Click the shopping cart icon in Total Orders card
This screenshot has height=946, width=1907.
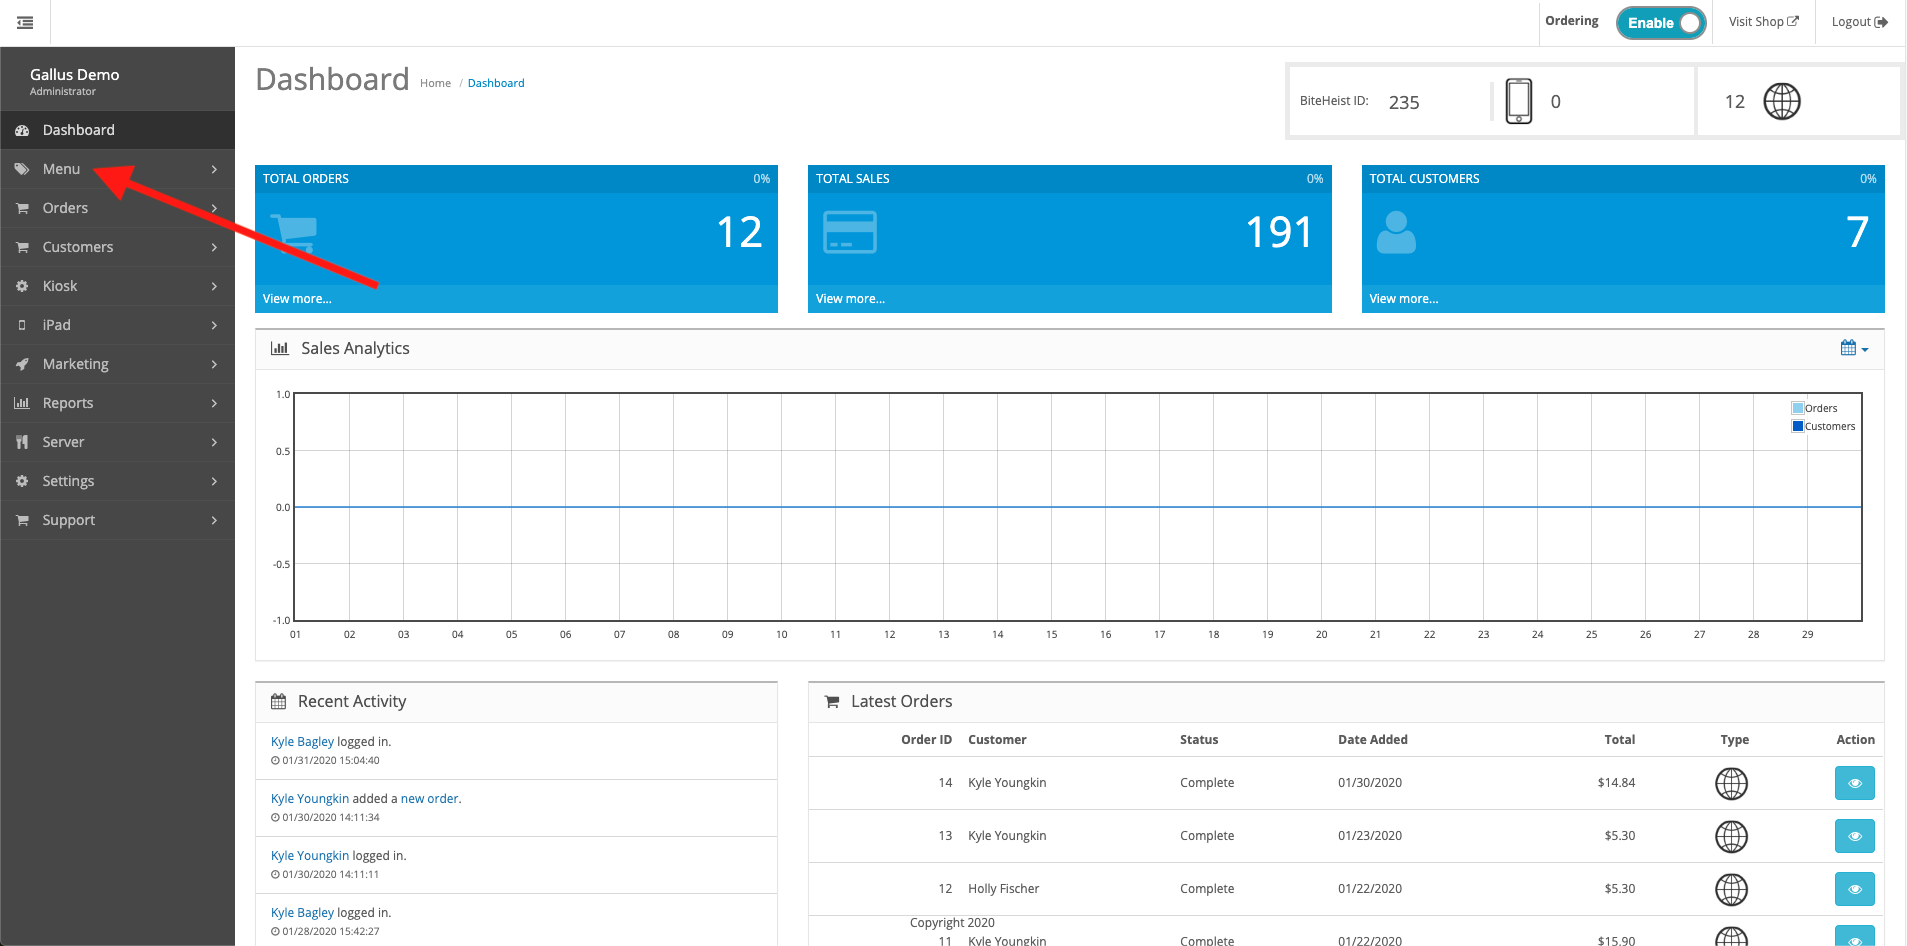click(x=293, y=234)
